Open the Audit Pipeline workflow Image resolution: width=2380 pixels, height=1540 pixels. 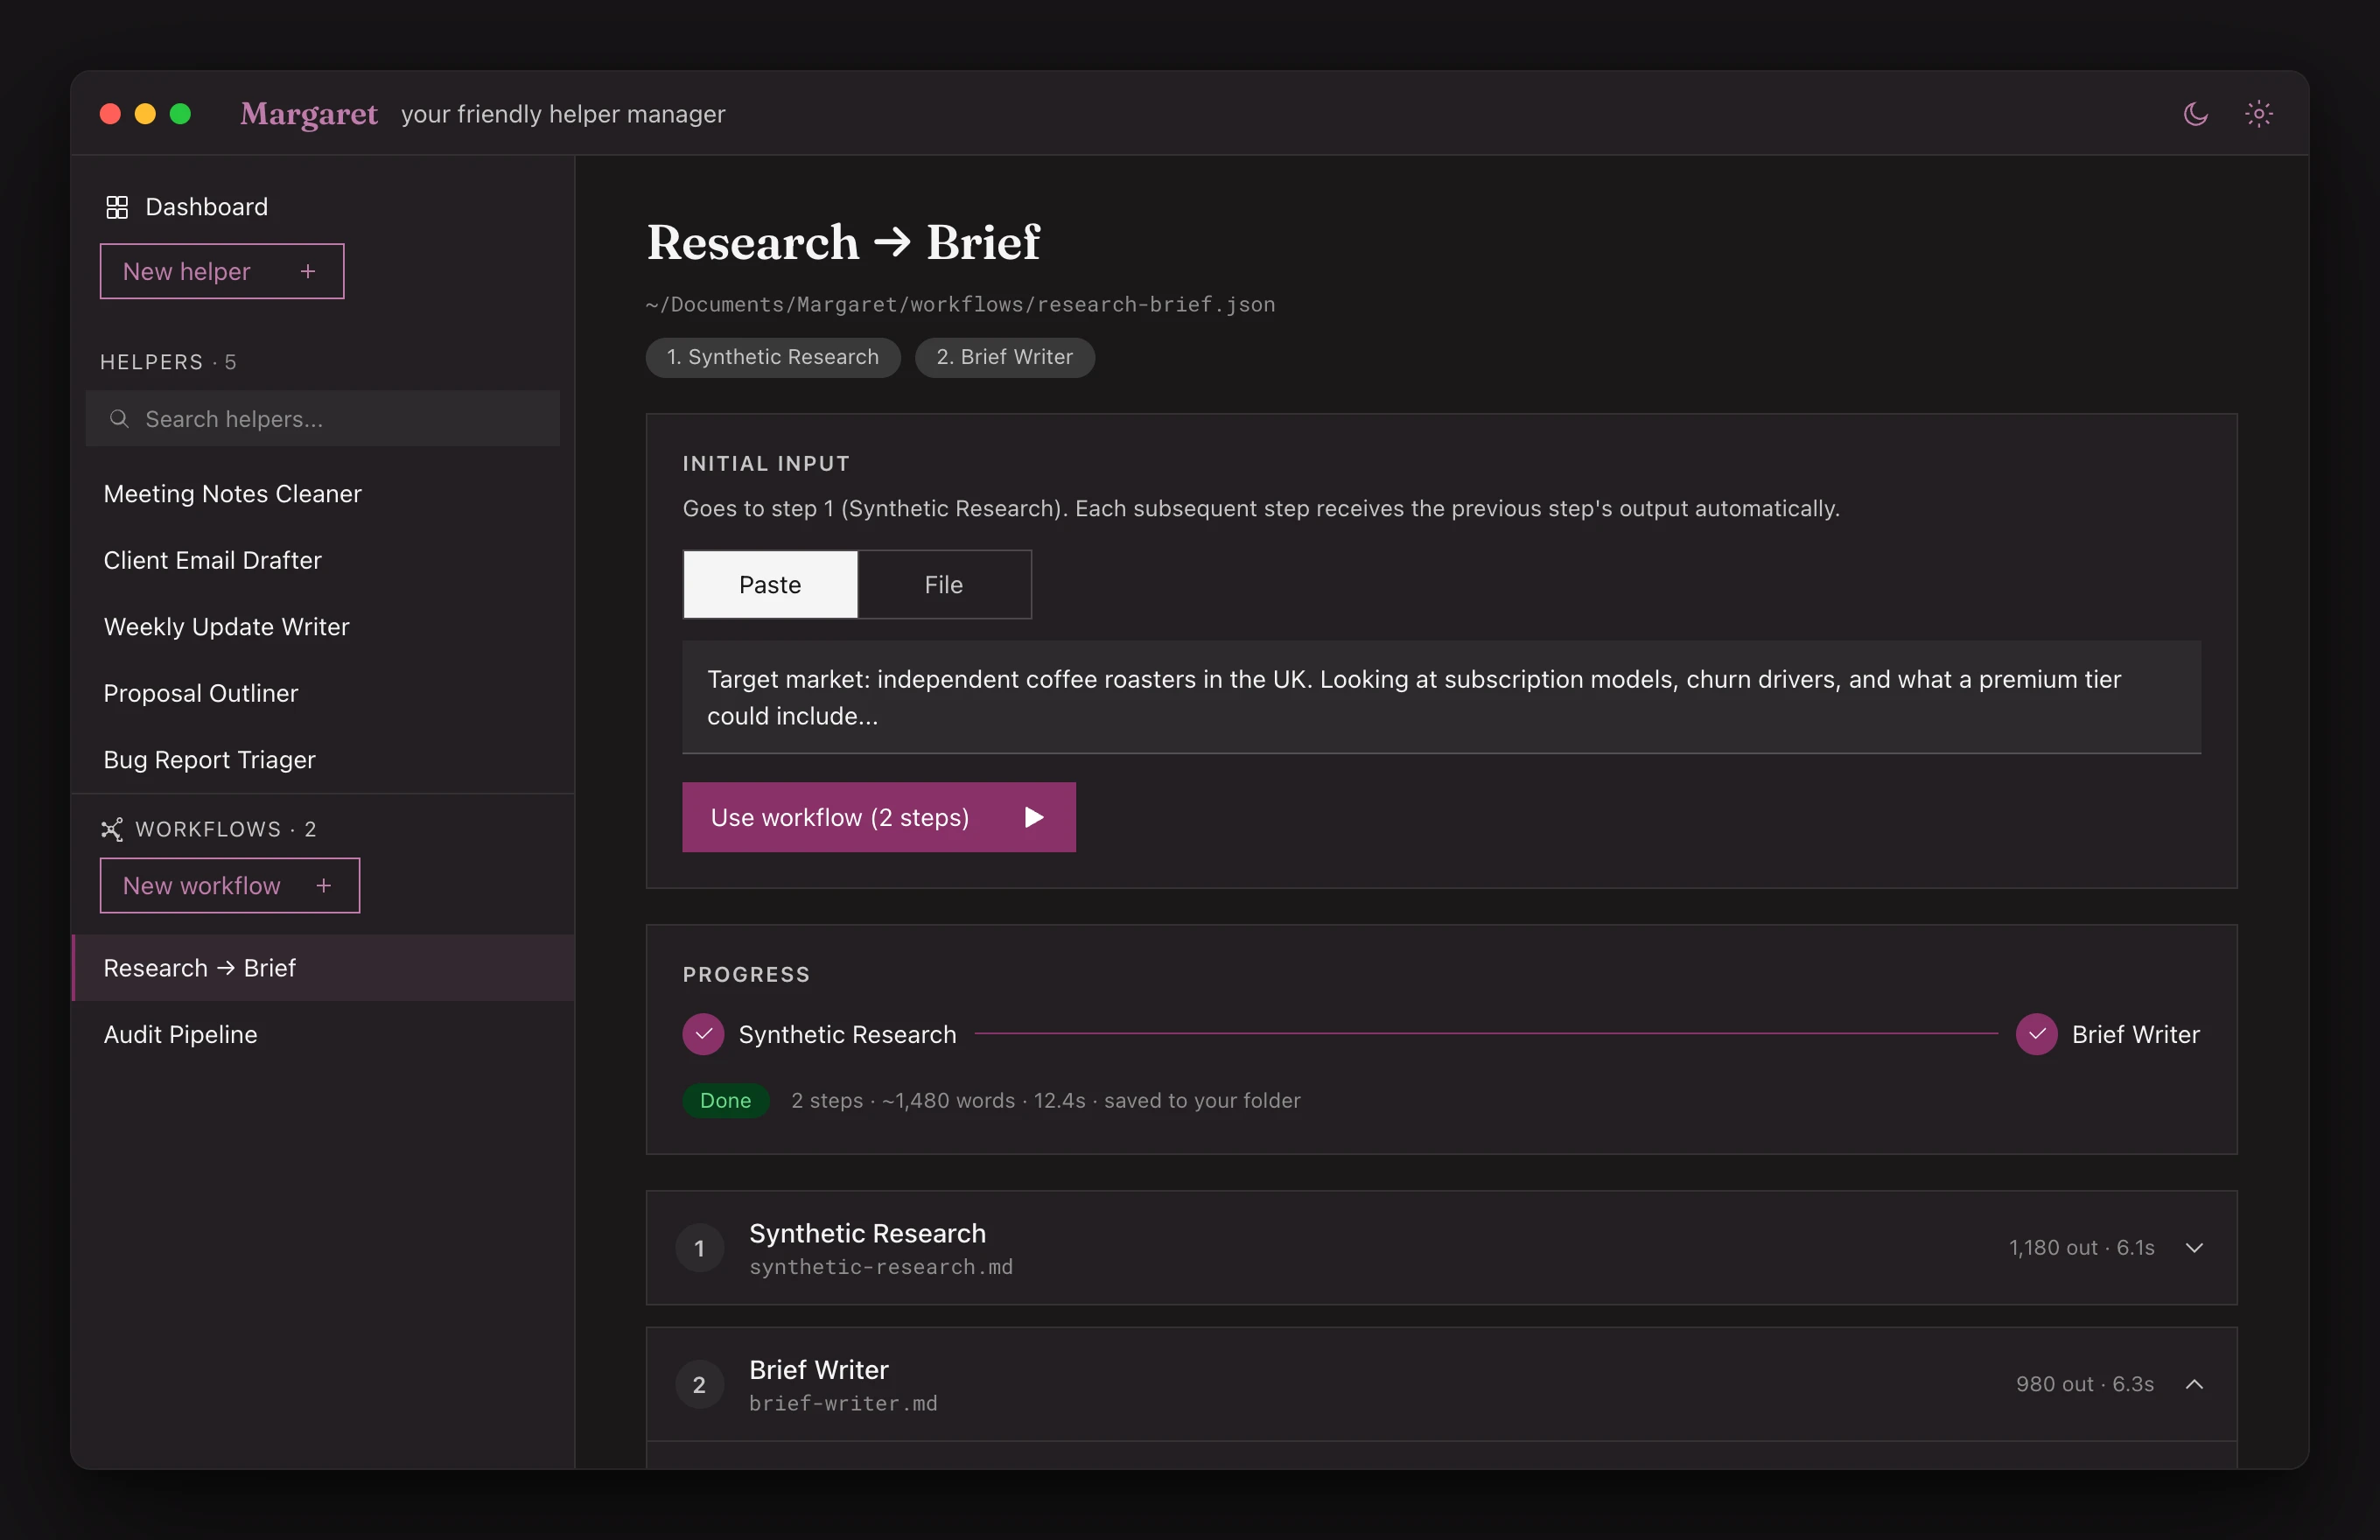click(323, 1034)
